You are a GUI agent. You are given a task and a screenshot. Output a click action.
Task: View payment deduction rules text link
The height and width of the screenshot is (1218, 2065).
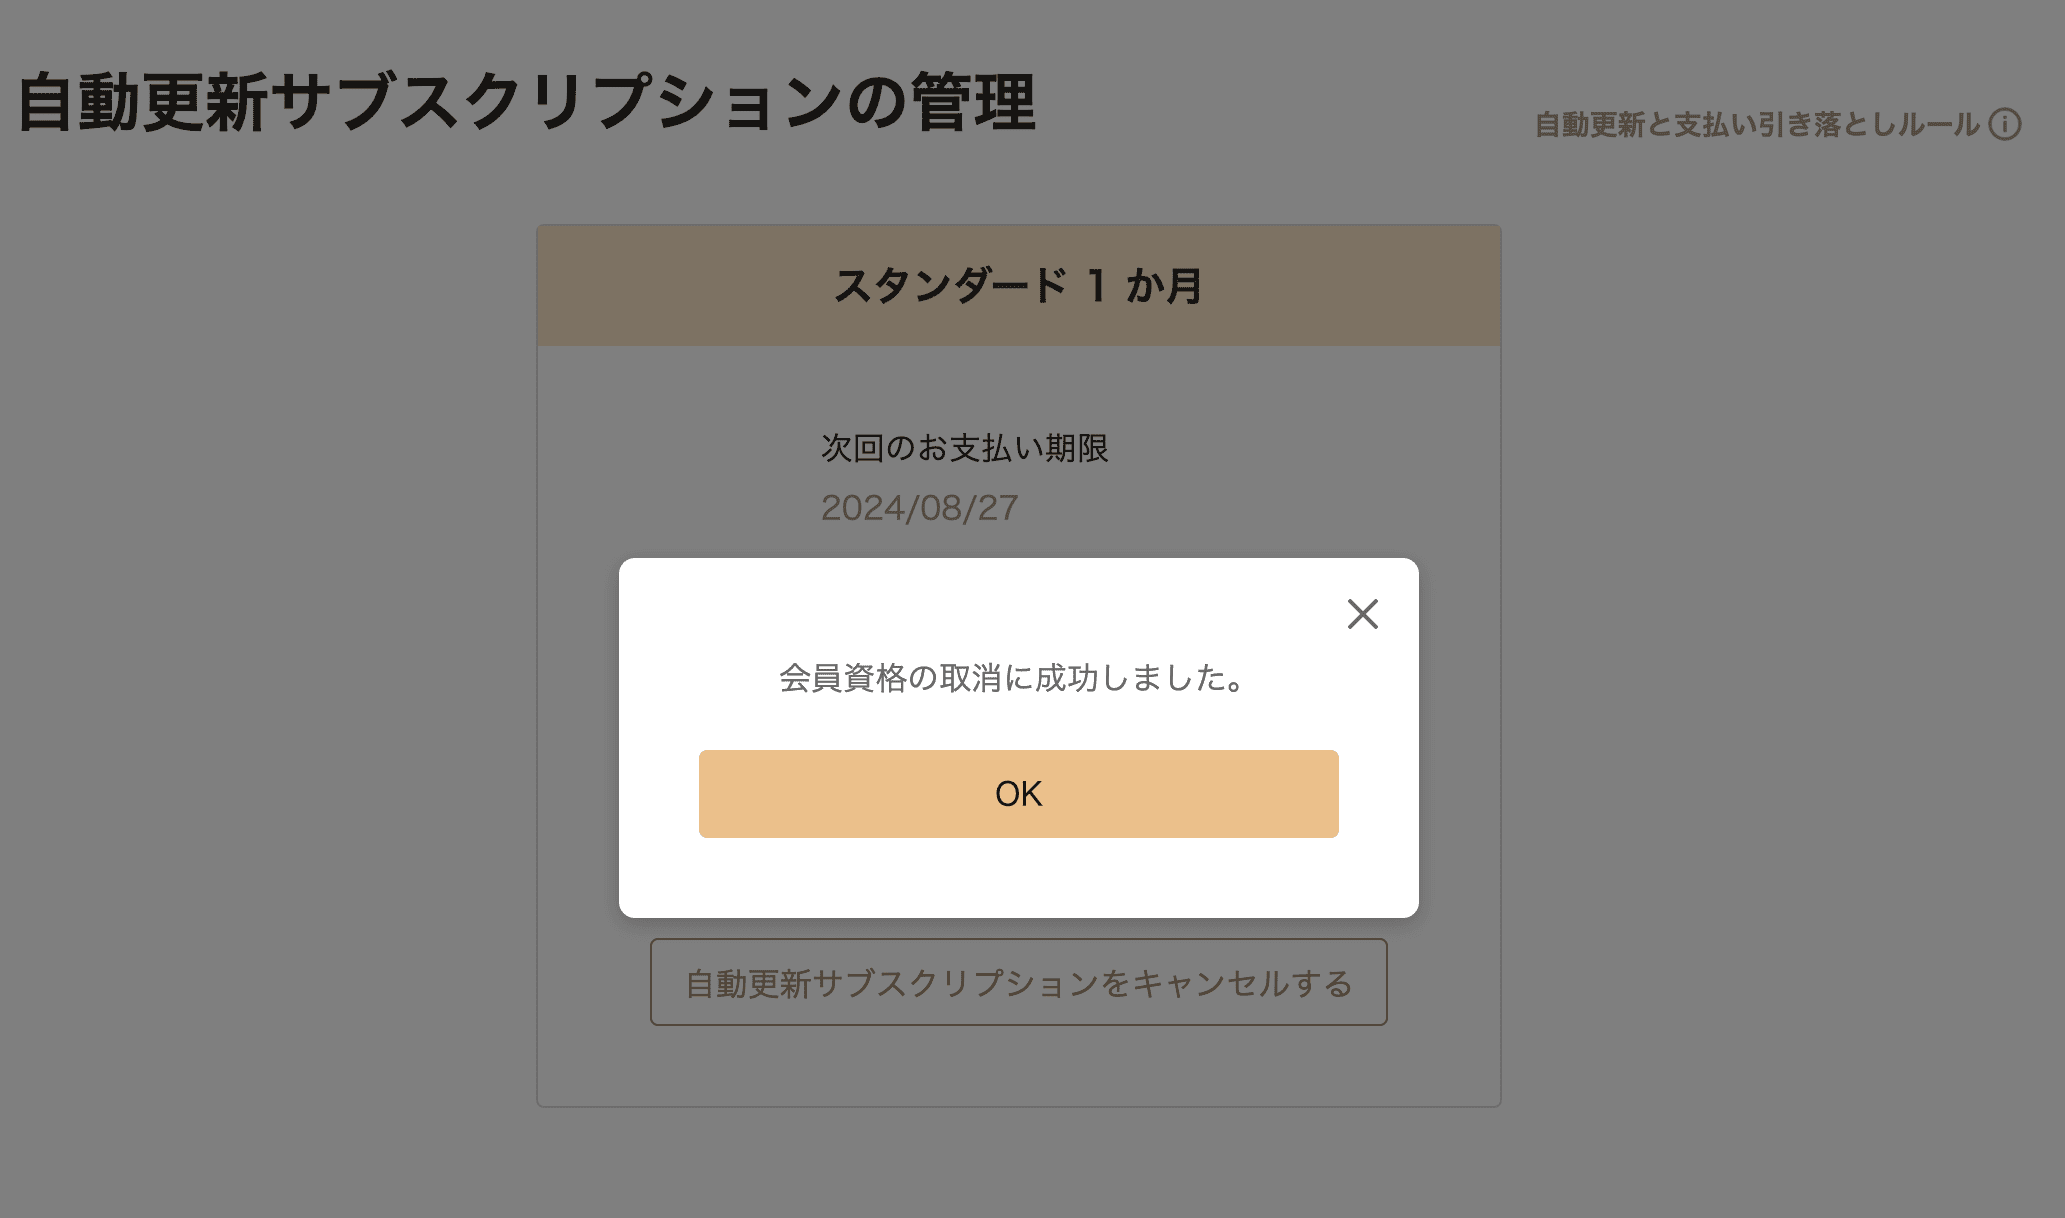coord(1757,124)
